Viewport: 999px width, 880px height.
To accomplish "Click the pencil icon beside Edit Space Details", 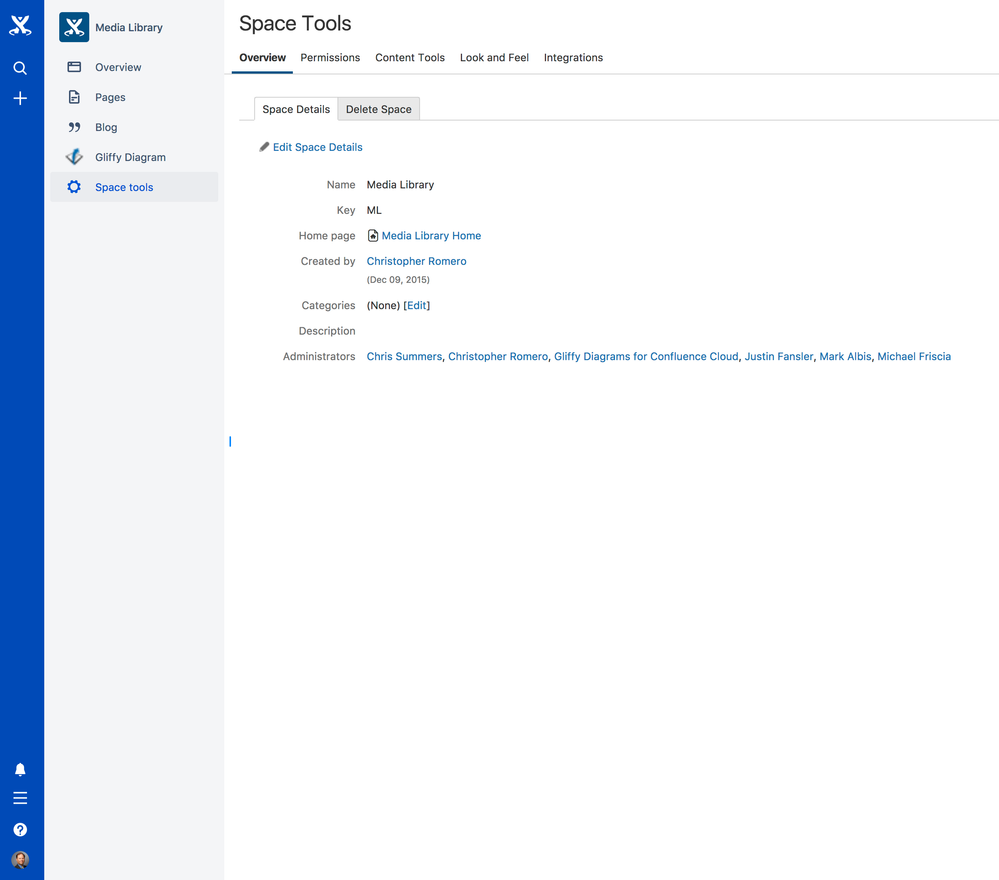I will tap(264, 147).
